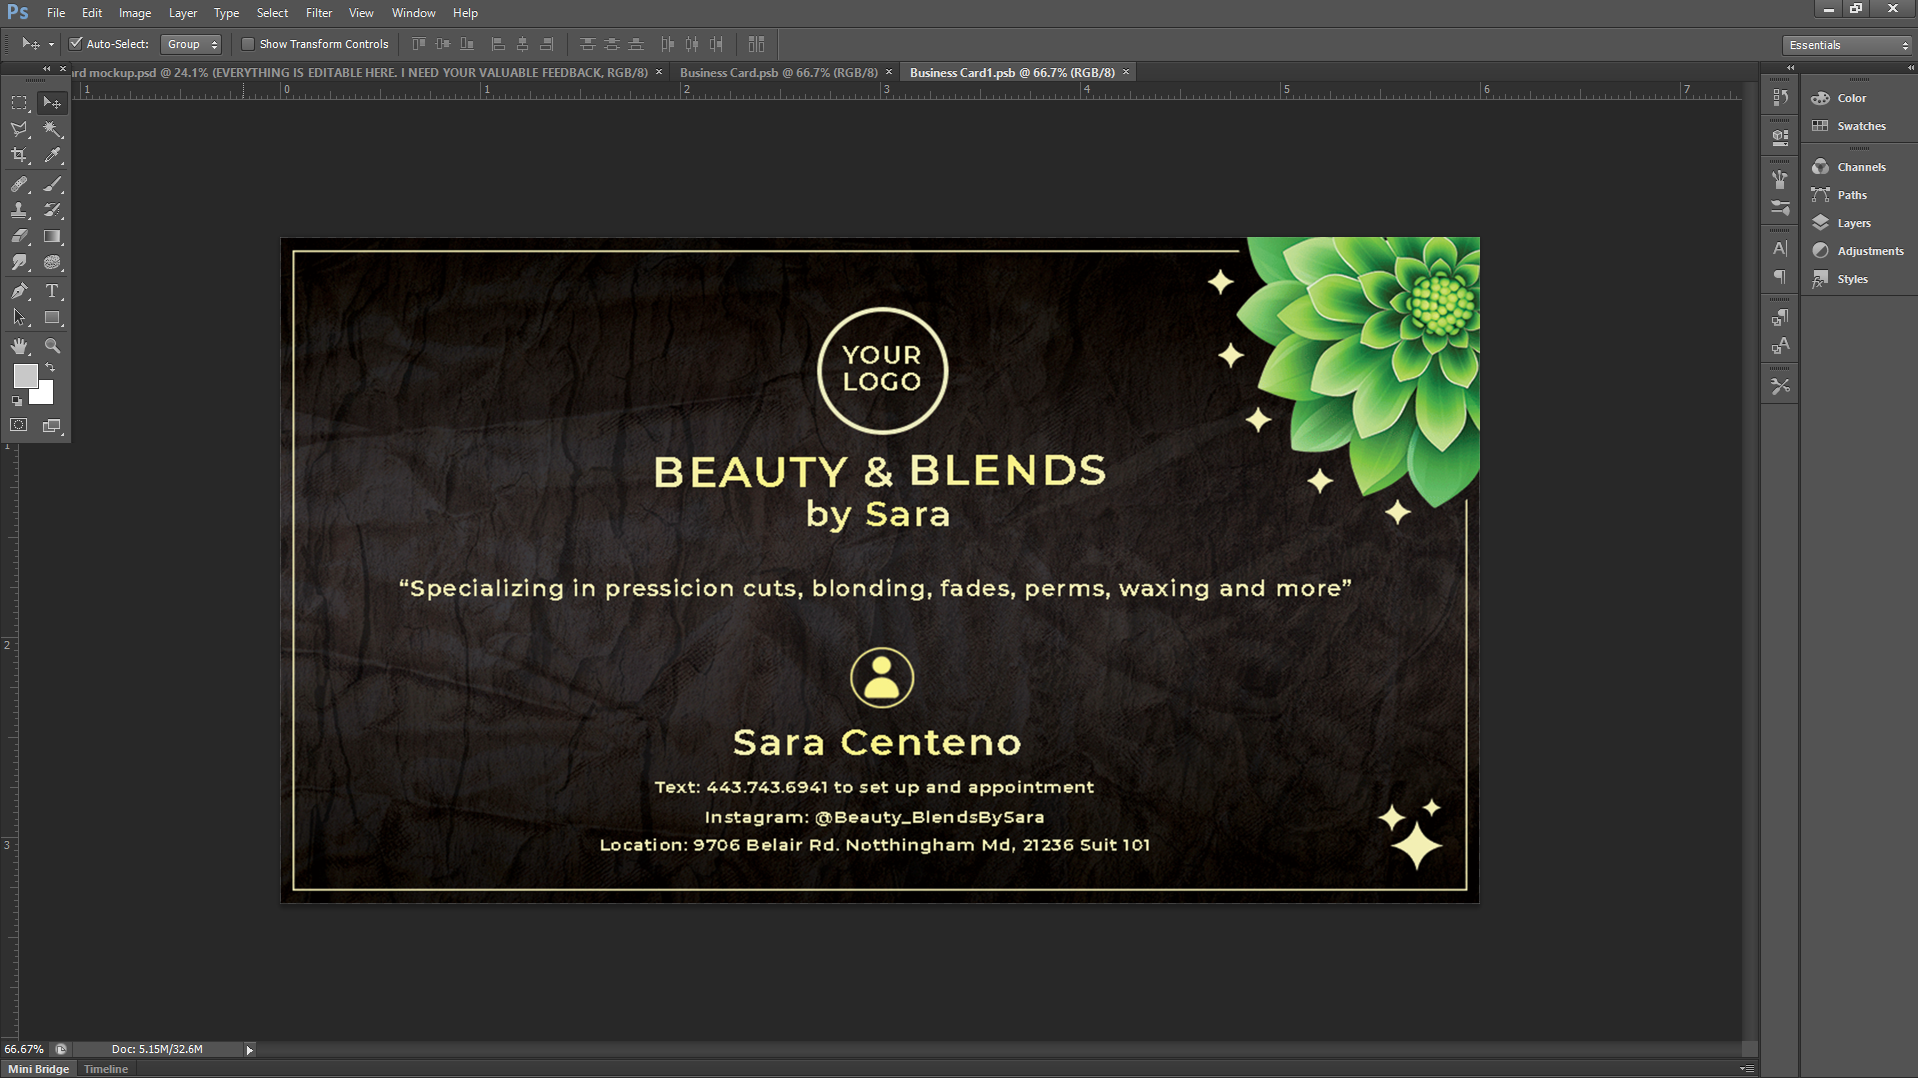Screen dimensions: 1918x1078
Task: Choose the Clone Stamp tool
Action: 19,210
